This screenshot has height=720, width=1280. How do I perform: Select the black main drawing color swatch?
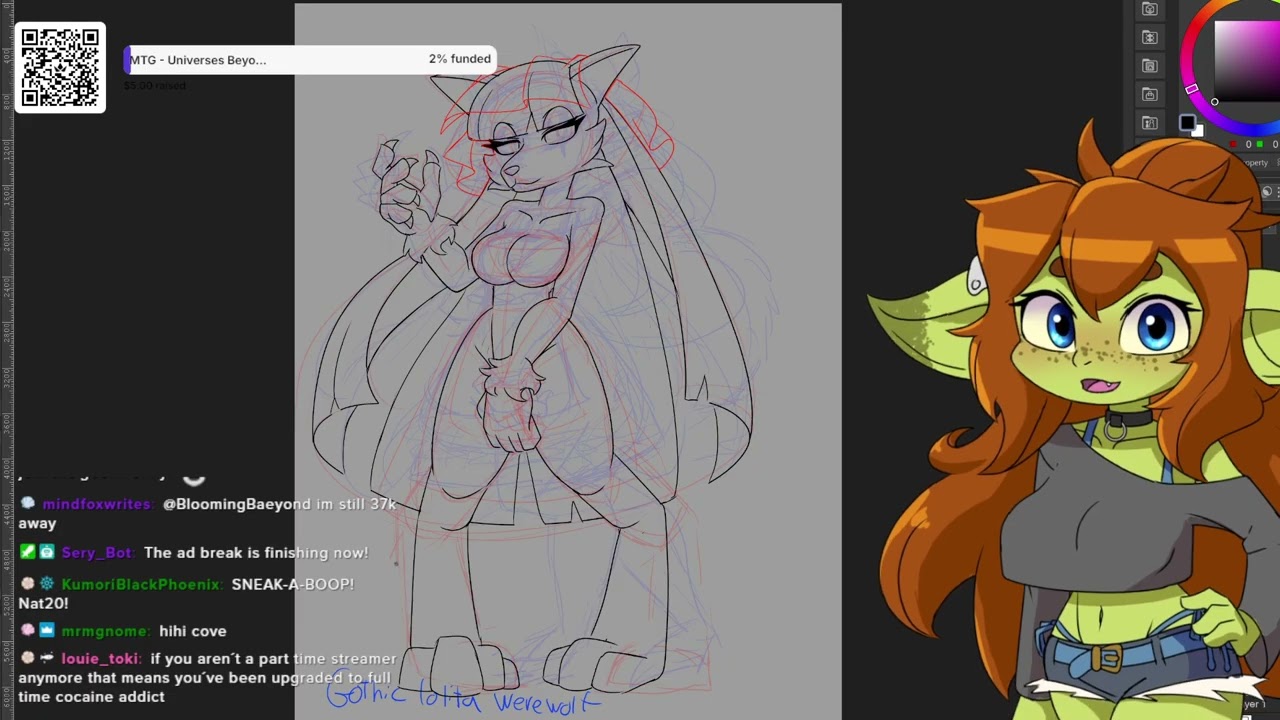pos(1186,123)
